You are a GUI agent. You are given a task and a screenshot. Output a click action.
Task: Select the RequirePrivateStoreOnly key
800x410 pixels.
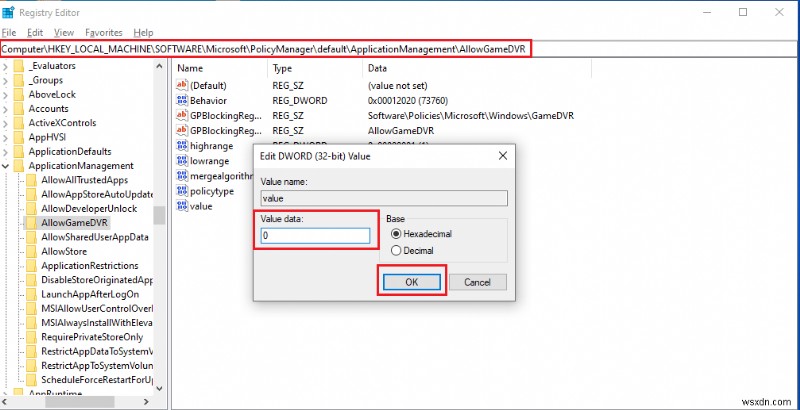[x=92, y=337]
